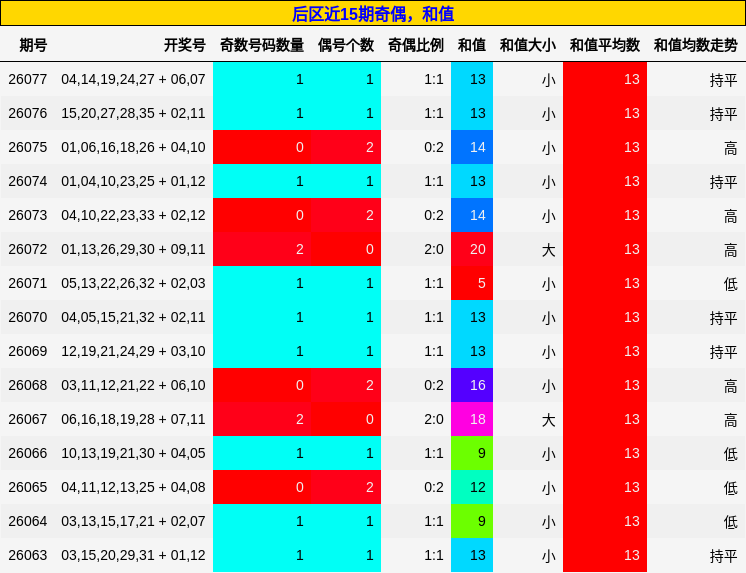
Task: Select issue number 26072
Action: [x=28, y=249]
